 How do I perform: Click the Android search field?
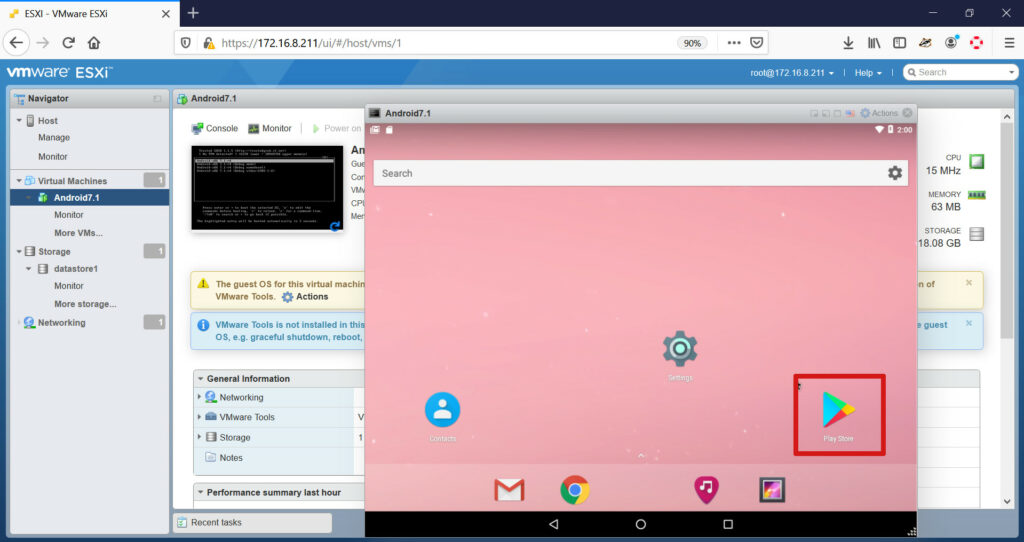tap(640, 173)
